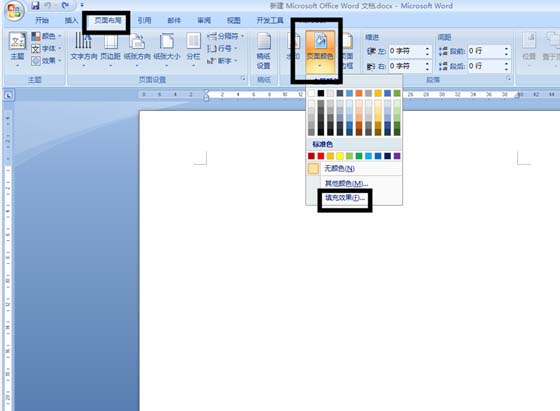Pick the purple standard color

tap(397, 156)
